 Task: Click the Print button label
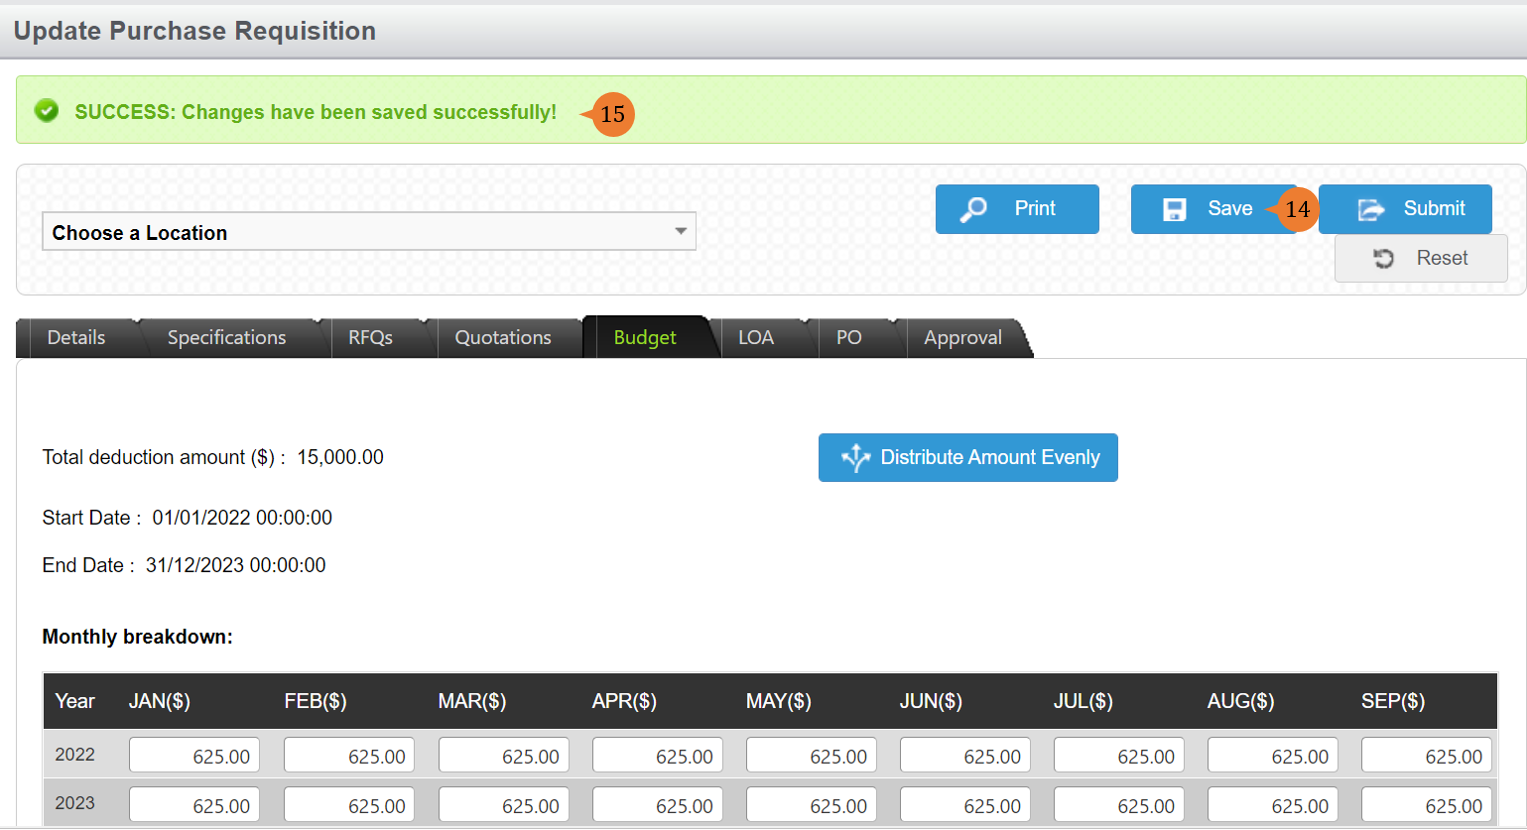(x=1035, y=208)
